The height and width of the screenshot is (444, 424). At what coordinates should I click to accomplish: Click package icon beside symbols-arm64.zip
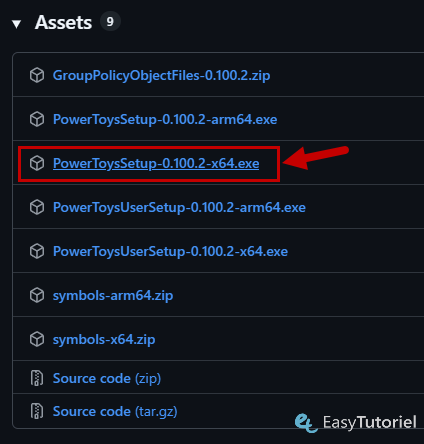click(x=37, y=295)
